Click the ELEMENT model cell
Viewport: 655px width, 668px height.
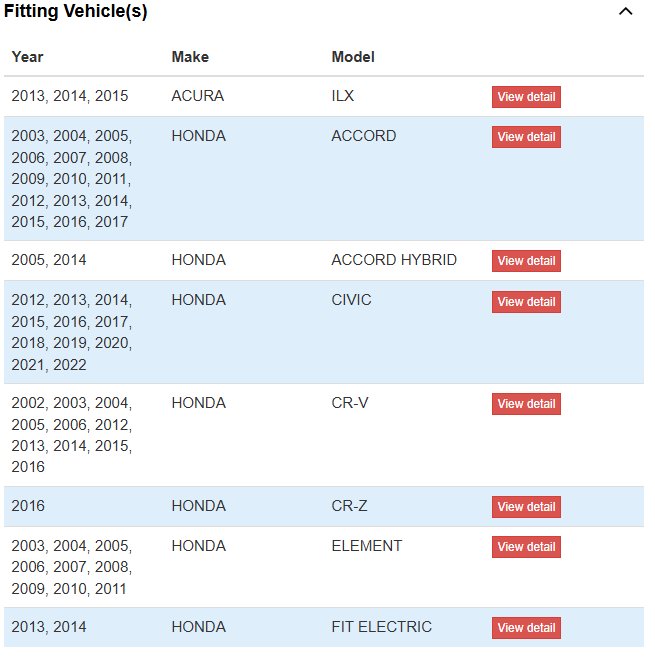point(366,546)
